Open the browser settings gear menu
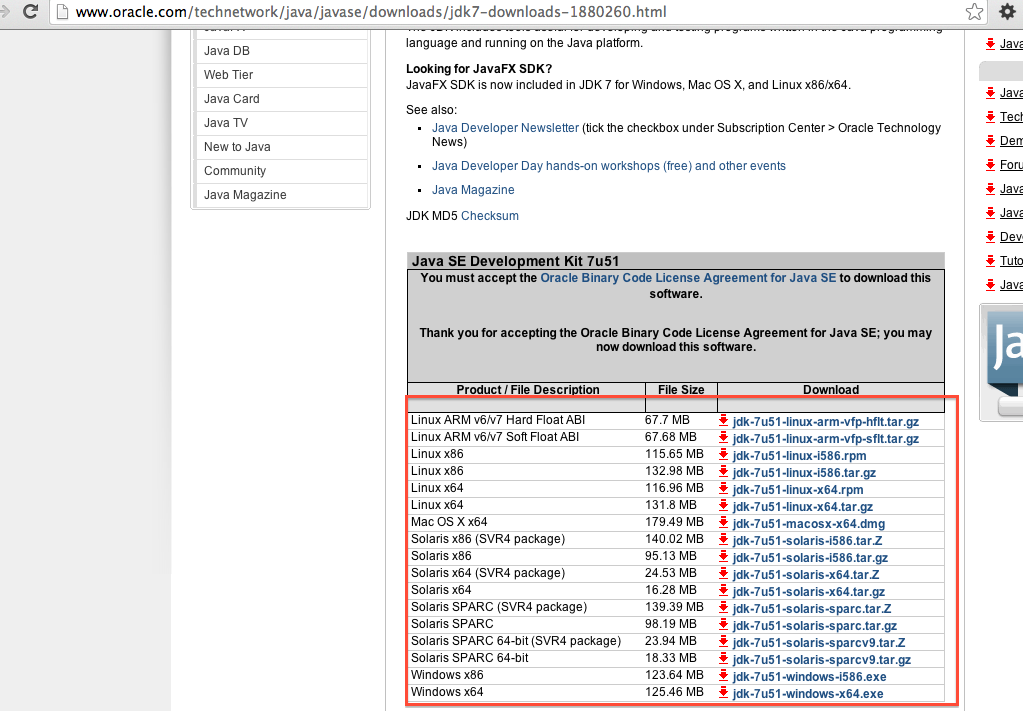This screenshot has height=711, width=1023. (1007, 11)
